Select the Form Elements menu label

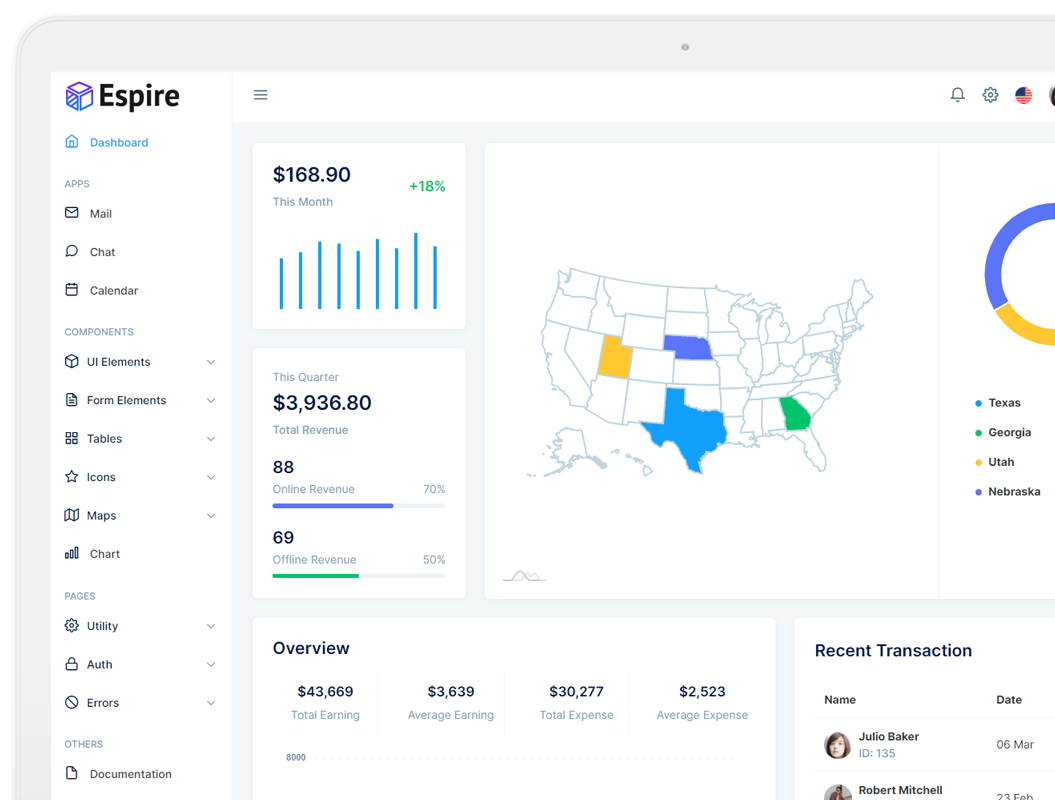pos(126,400)
